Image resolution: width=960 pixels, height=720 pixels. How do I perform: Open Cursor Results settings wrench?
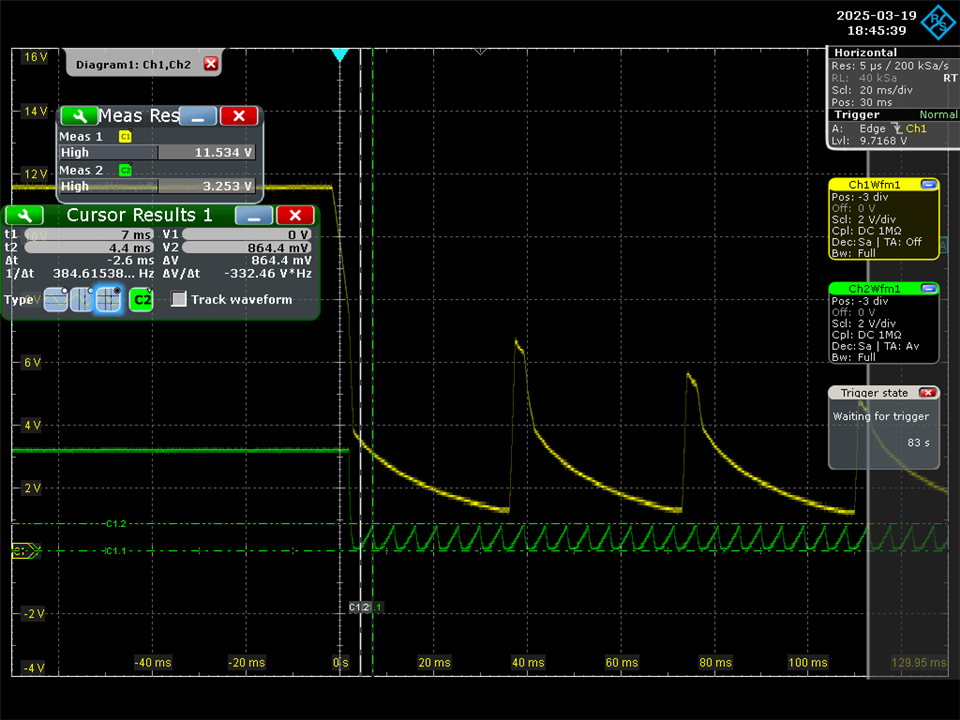point(24,215)
